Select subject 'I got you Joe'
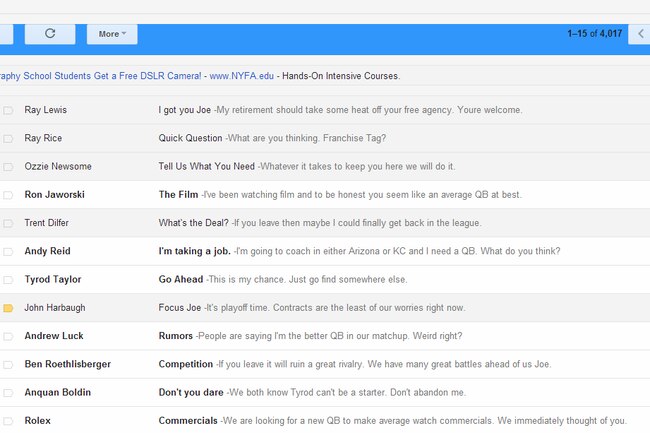Viewport: 650px width, 433px height. pos(184,110)
